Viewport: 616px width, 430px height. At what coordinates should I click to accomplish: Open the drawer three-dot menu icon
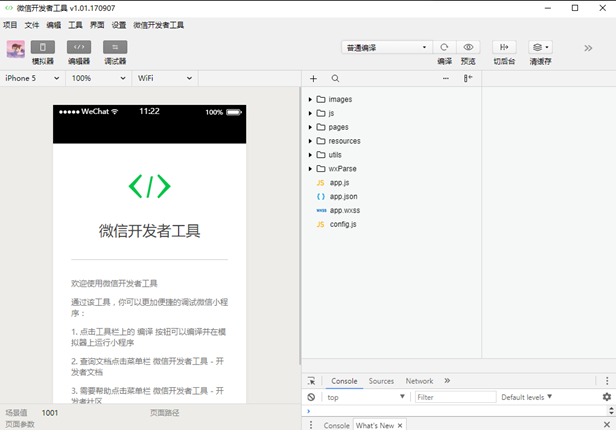(311, 425)
